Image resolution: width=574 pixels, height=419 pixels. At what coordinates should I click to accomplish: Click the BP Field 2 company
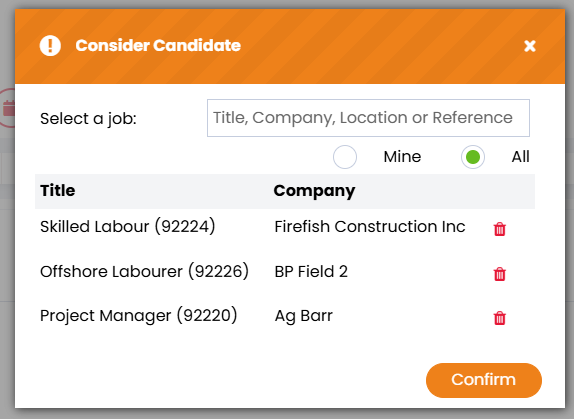click(311, 272)
